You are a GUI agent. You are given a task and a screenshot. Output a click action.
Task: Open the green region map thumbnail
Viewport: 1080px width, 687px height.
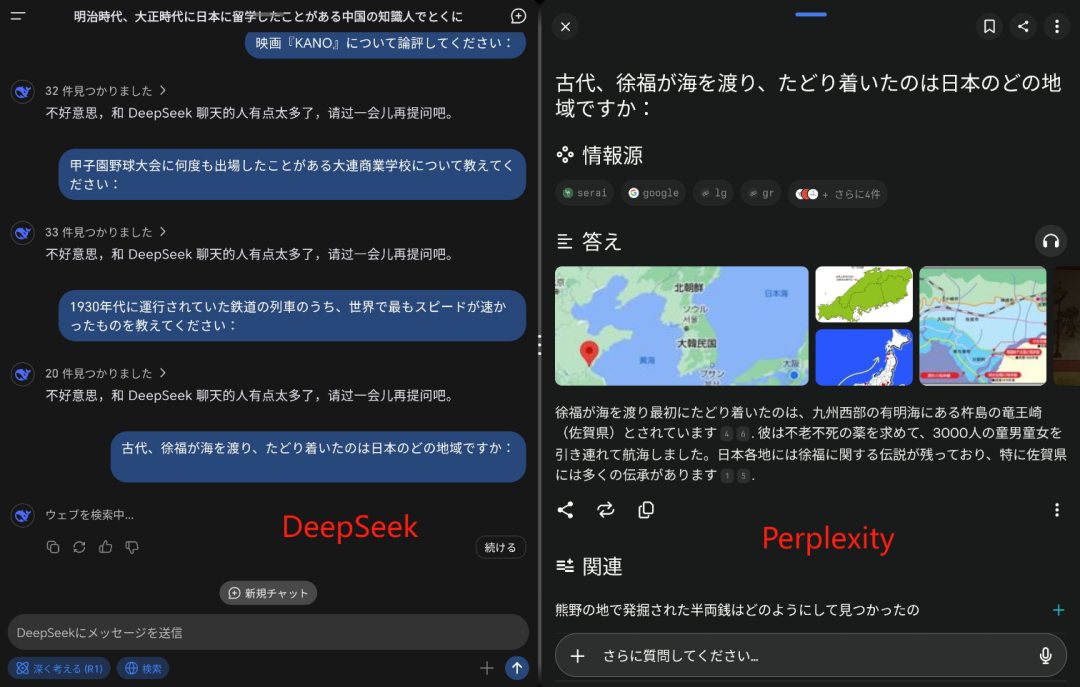click(864, 294)
